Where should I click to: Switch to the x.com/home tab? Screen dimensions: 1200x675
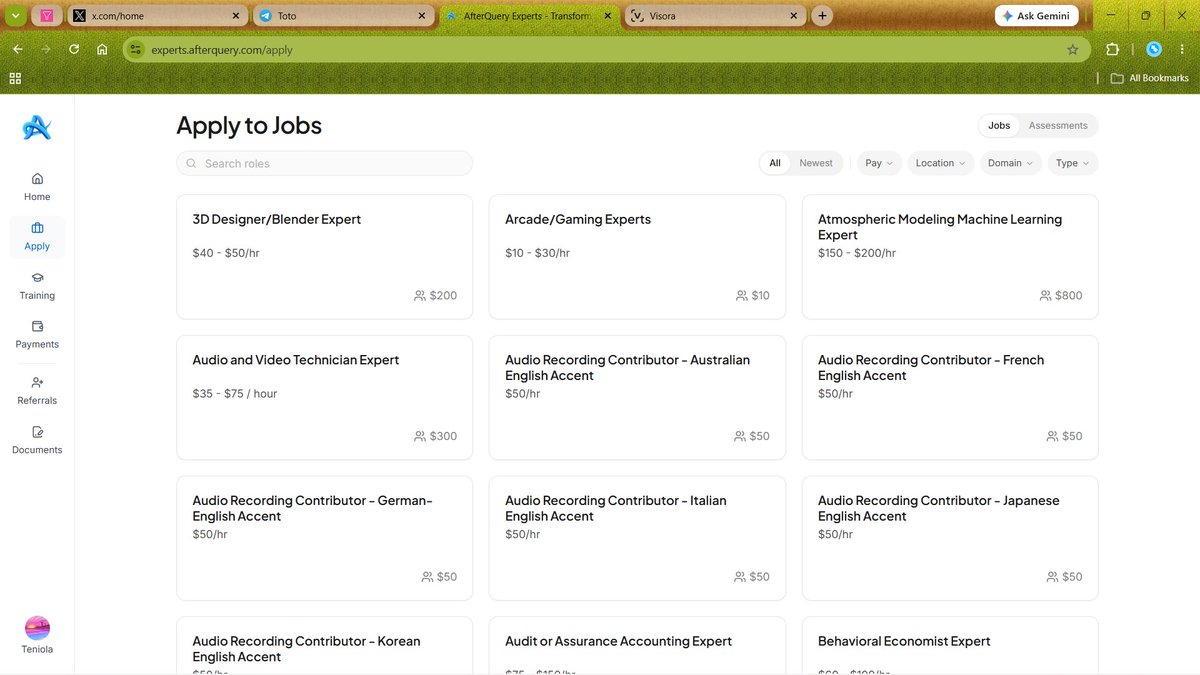coord(158,16)
